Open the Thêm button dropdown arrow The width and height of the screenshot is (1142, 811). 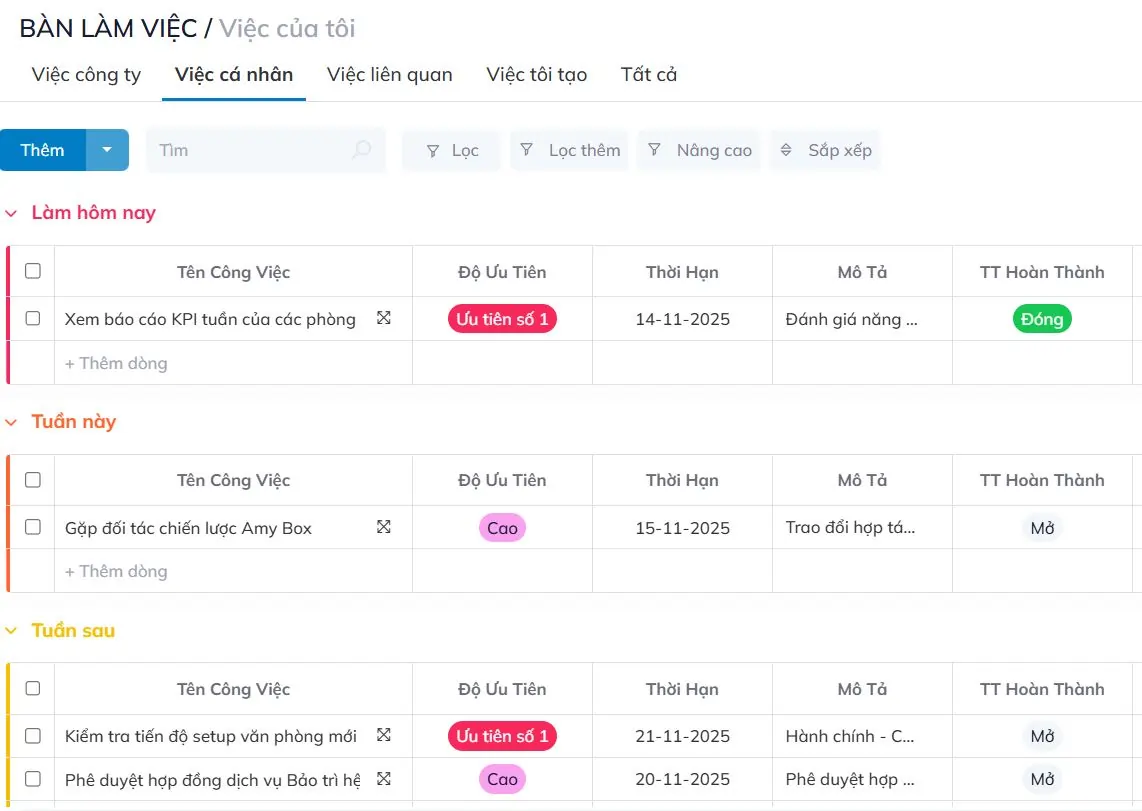point(106,149)
